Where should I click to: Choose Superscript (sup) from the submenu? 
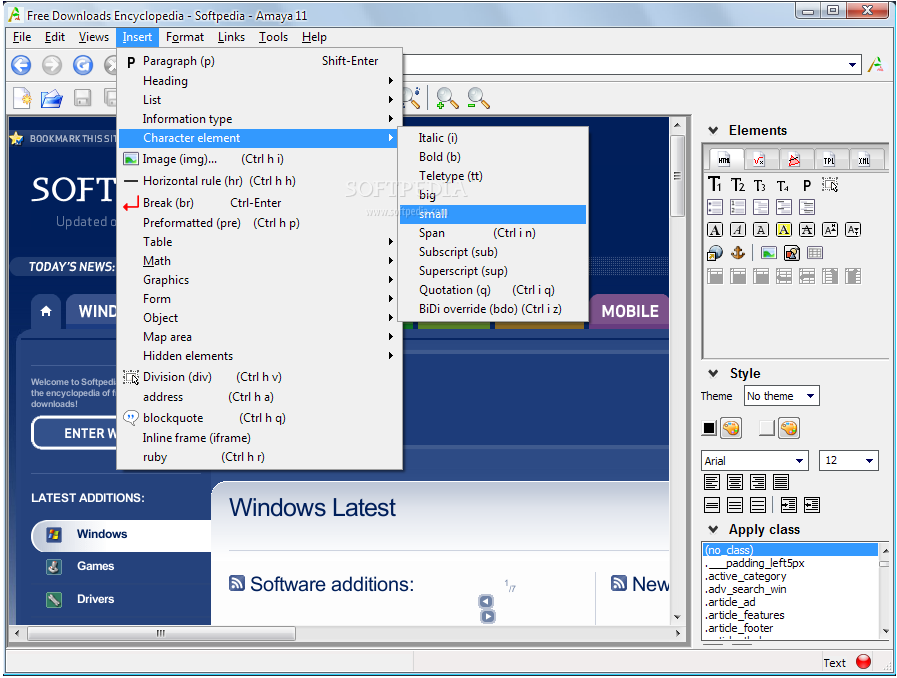click(493, 271)
